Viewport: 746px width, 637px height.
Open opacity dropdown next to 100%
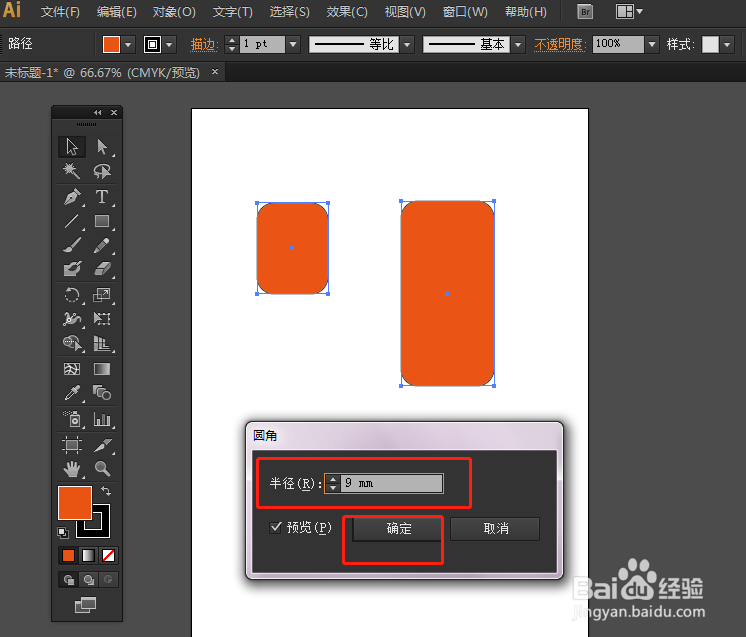(x=652, y=45)
